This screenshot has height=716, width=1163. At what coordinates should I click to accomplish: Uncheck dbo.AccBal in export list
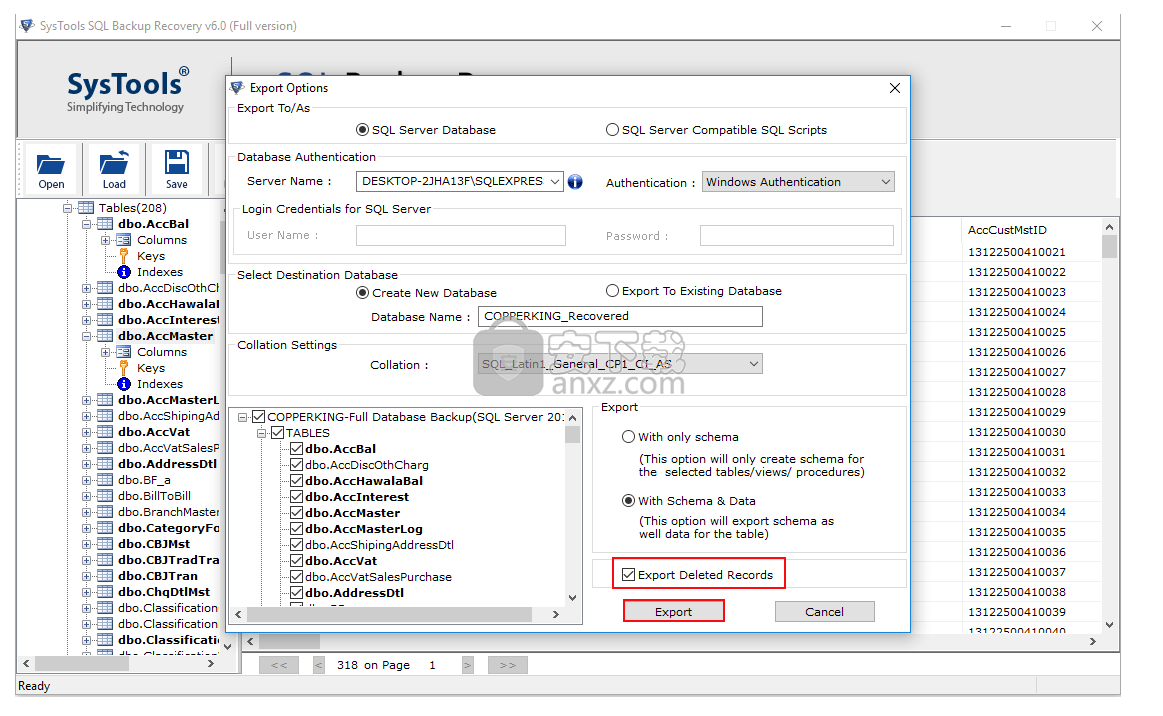coord(296,449)
